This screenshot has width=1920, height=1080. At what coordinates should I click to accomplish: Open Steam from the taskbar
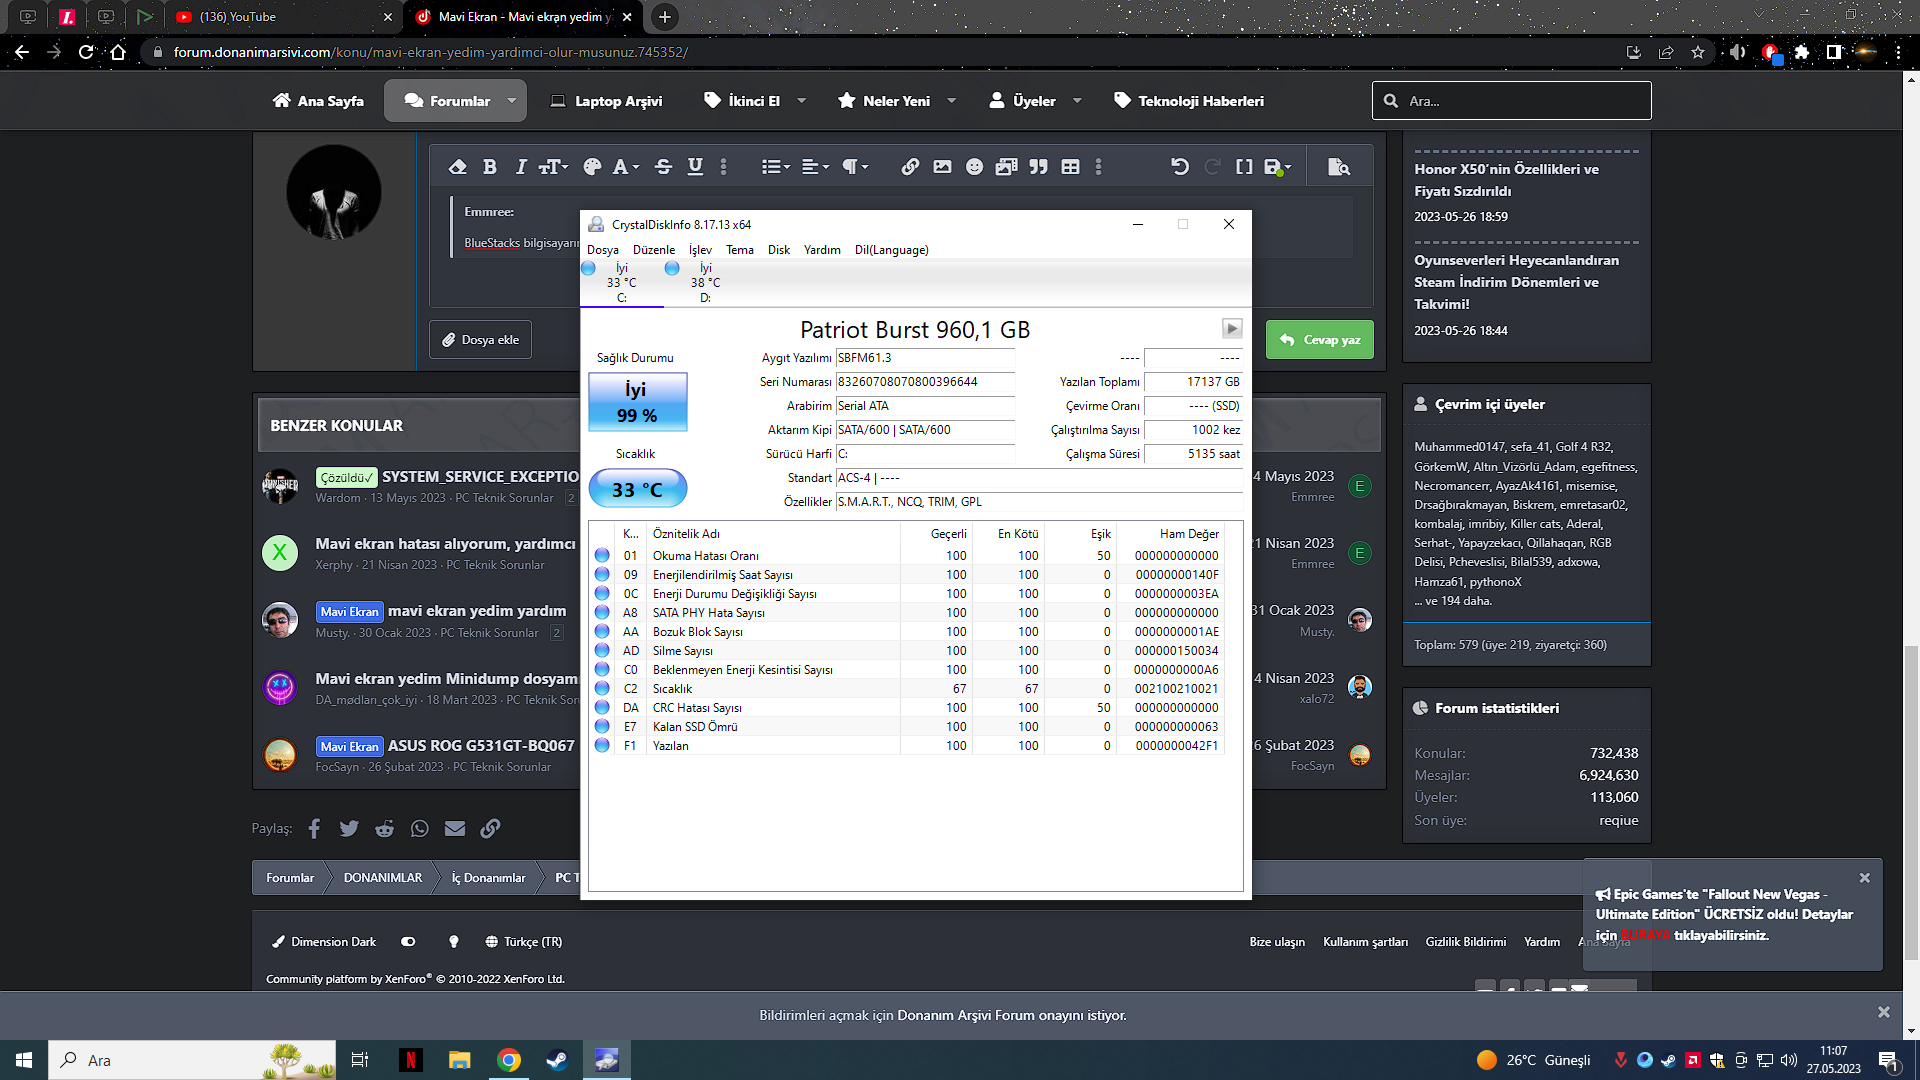[557, 1060]
